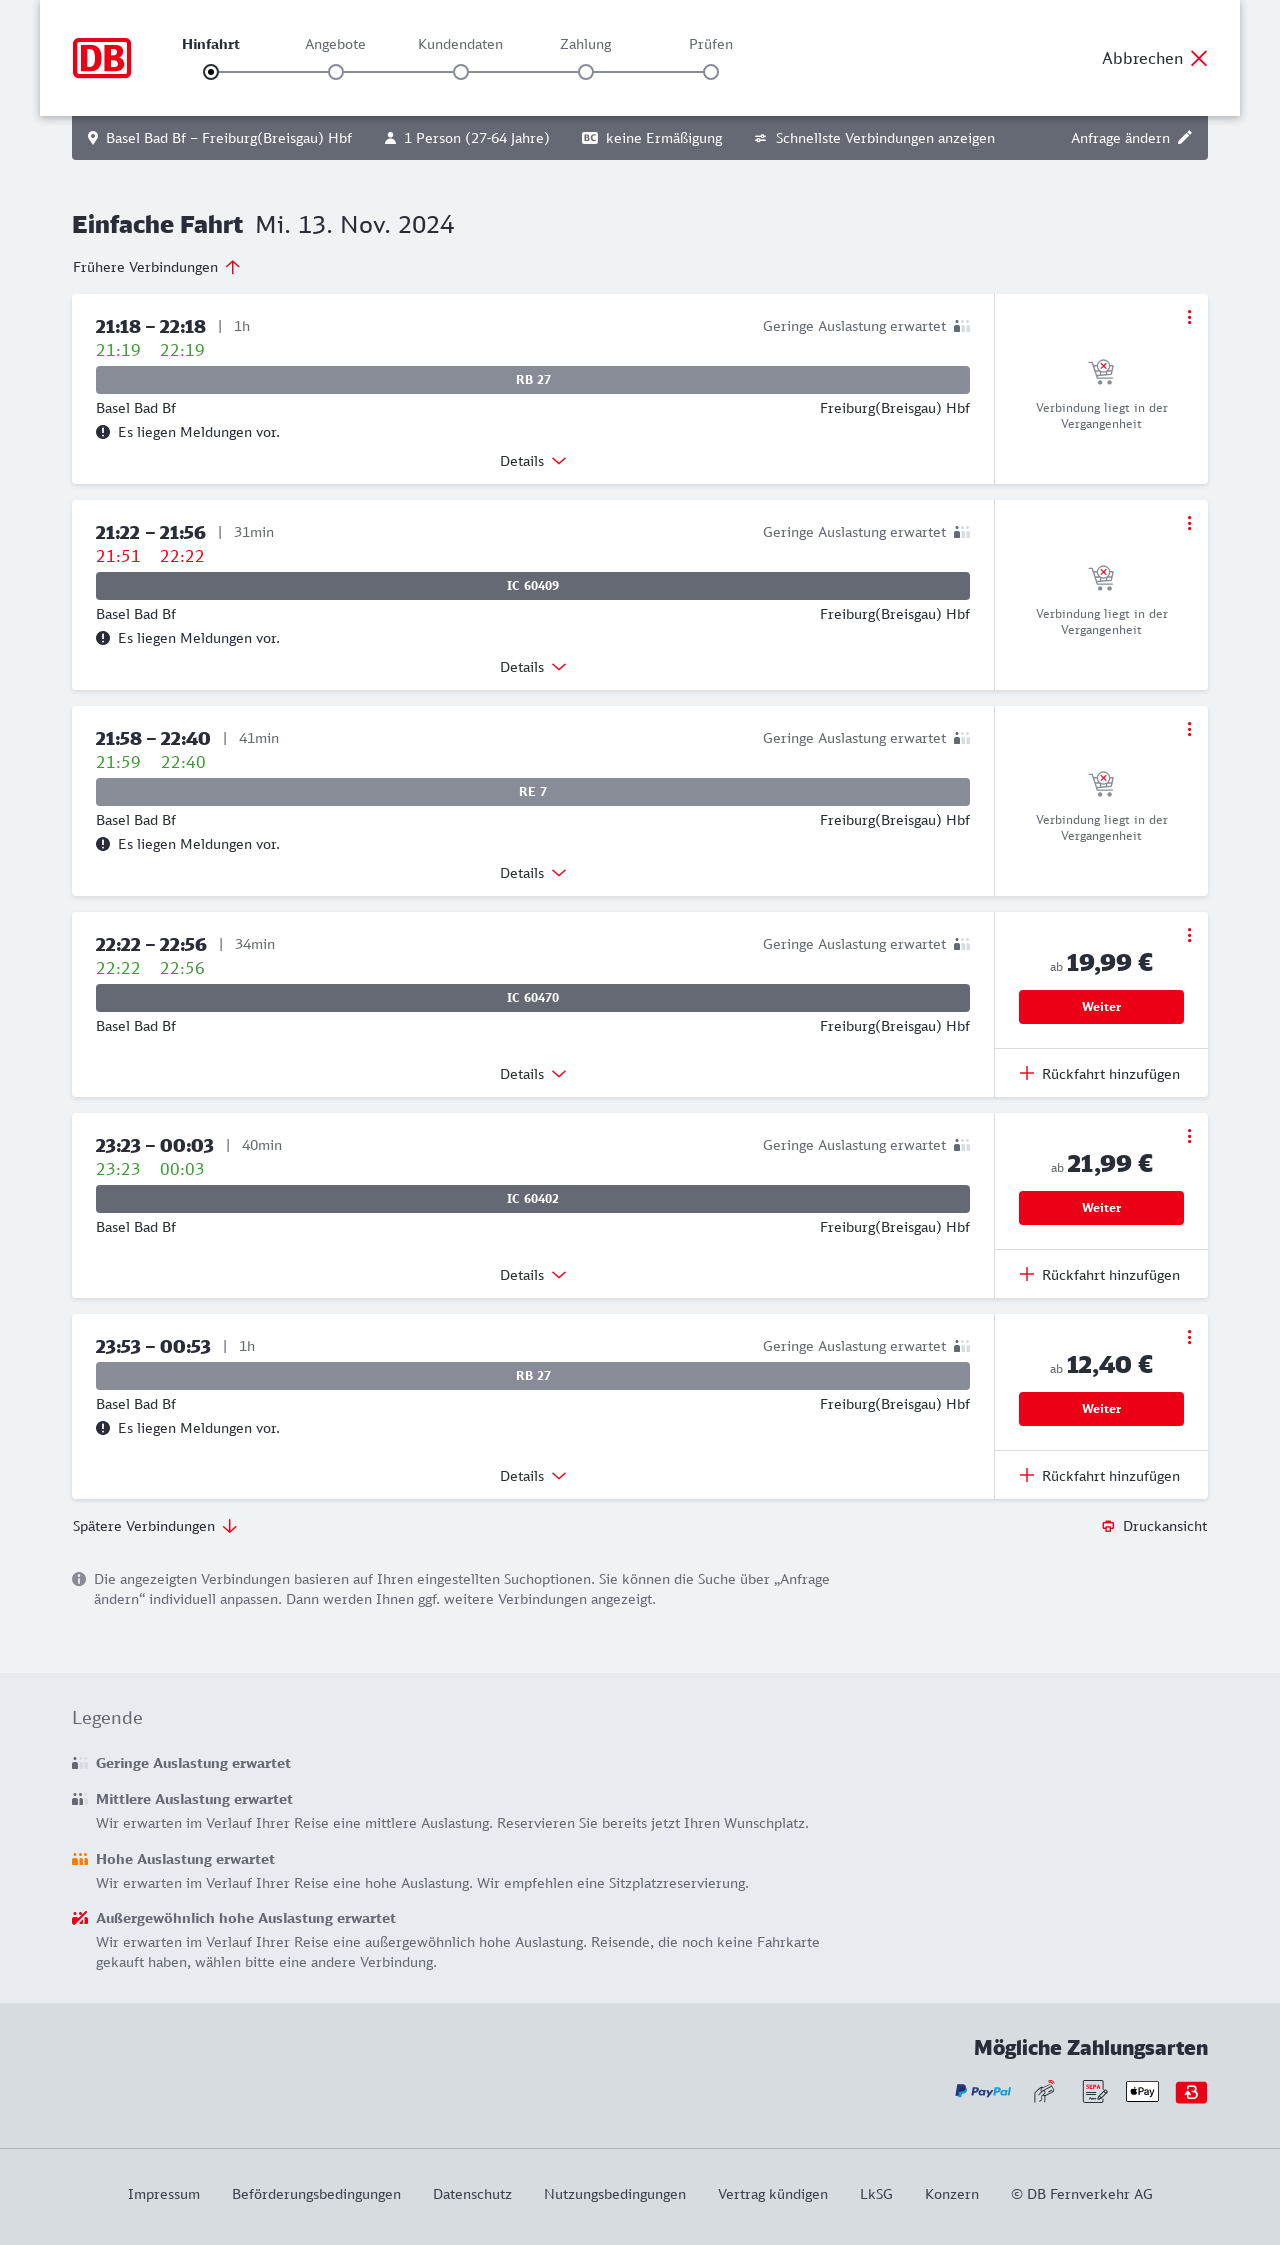Image resolution: width=1280 pixels, height=2245 pixels.
Task: Click the pencil icon beside Anfrage ändern
Action: (1185, 138)
